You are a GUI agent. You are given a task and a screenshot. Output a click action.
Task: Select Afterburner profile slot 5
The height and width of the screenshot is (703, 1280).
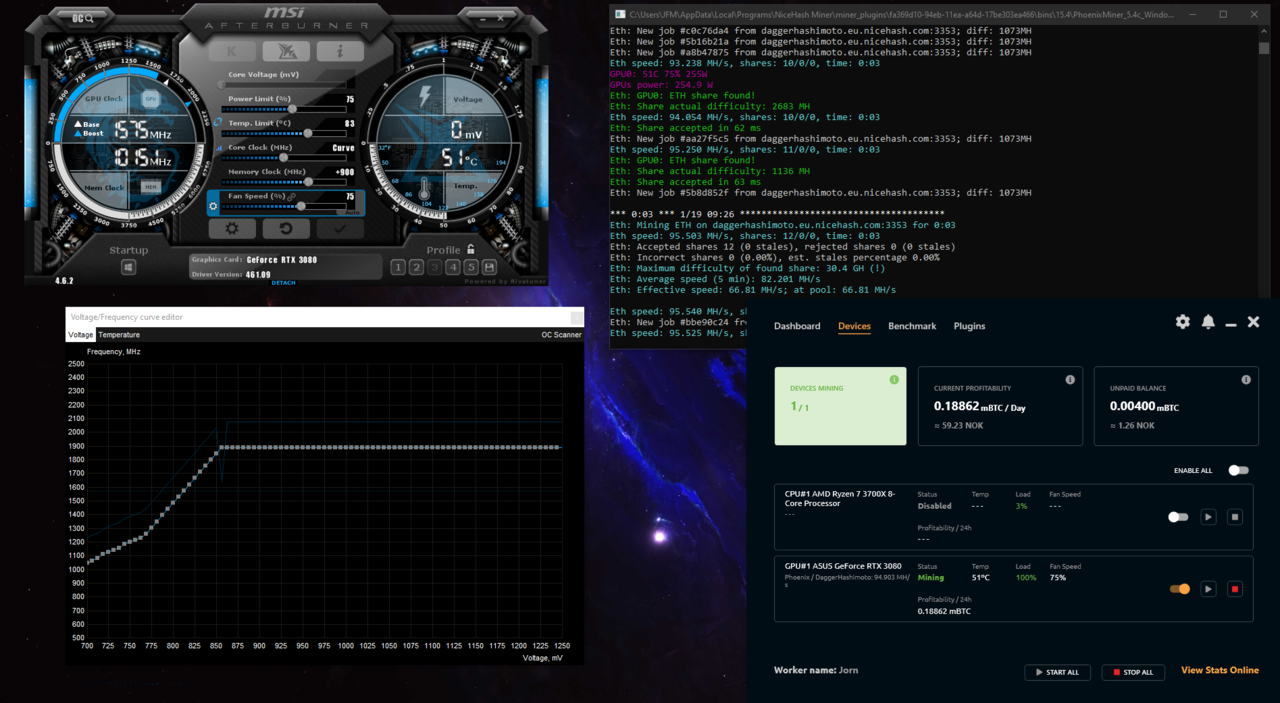pos(471,267)
